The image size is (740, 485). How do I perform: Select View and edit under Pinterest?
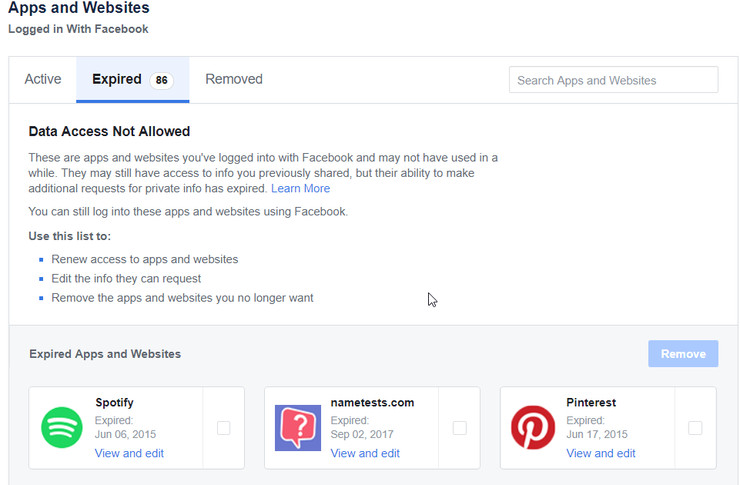(601, 453)
